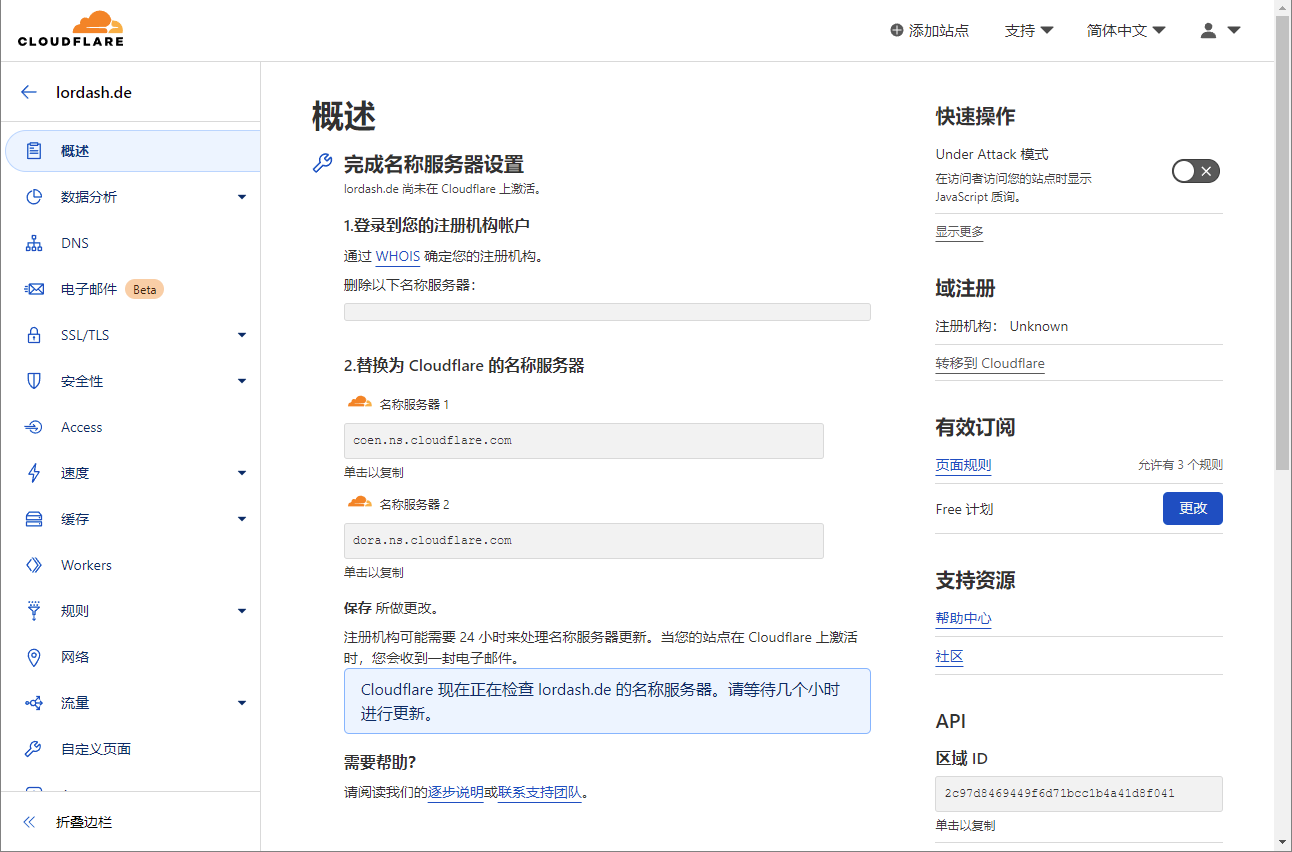Expand the 安全性 sidebar arrow
The width and height of the screenshot is (1292, 852).
pos(242,381)
